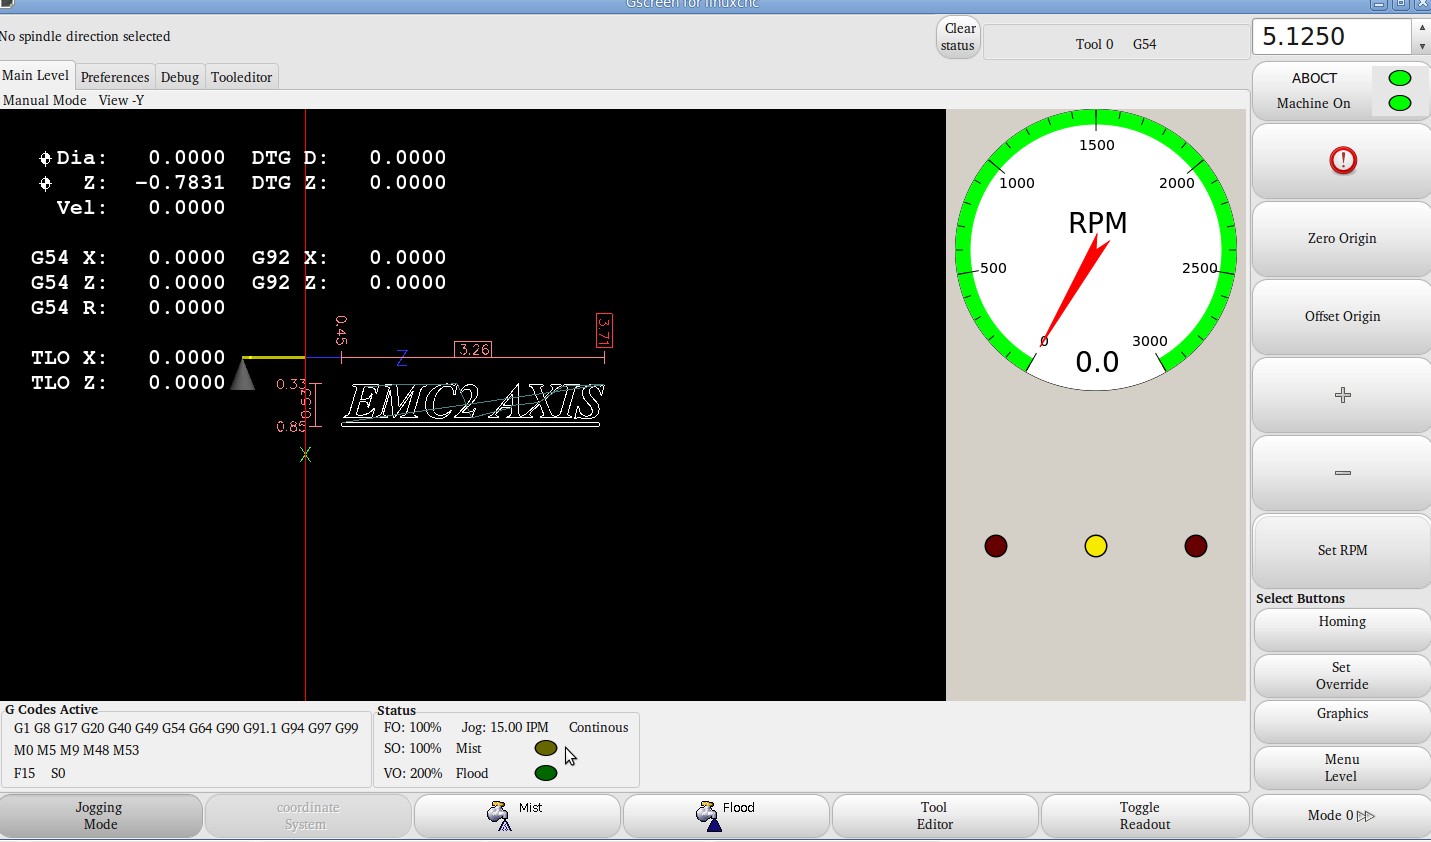Click the DTG D: readout label
The width and height of the screenshot is (1431, 842).
tap(290, 158)
